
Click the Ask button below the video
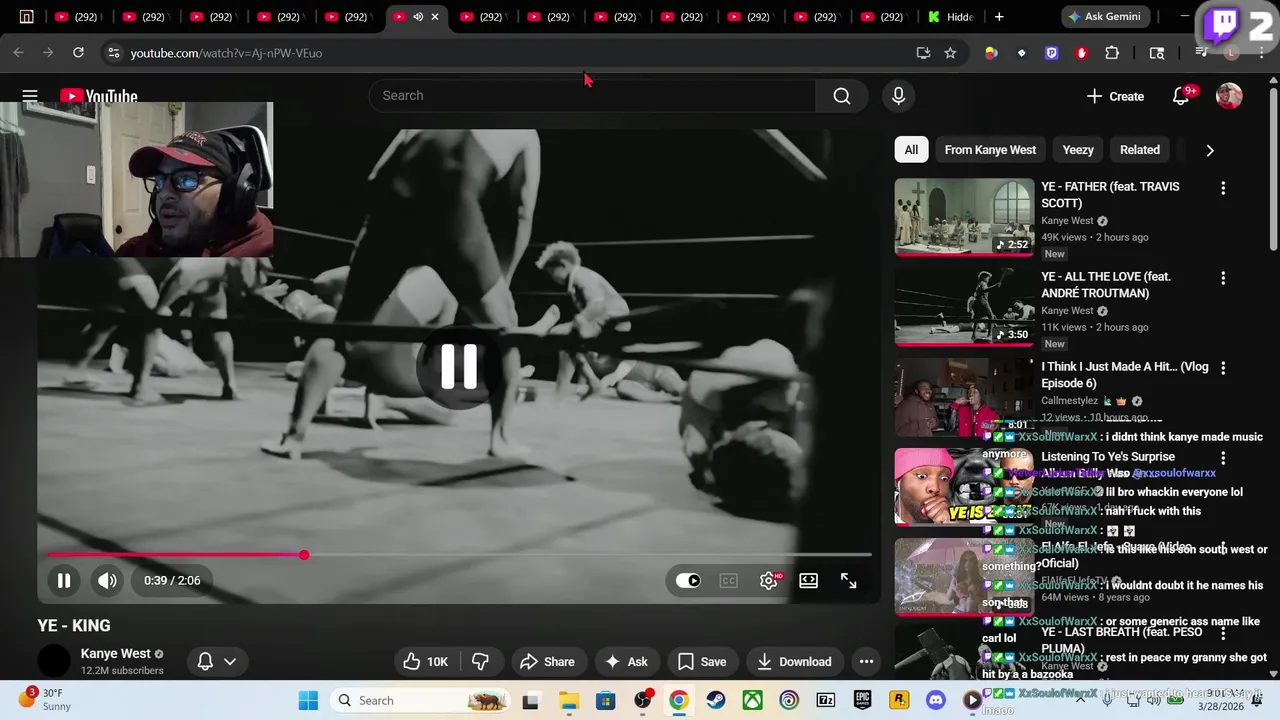[626, 661]
